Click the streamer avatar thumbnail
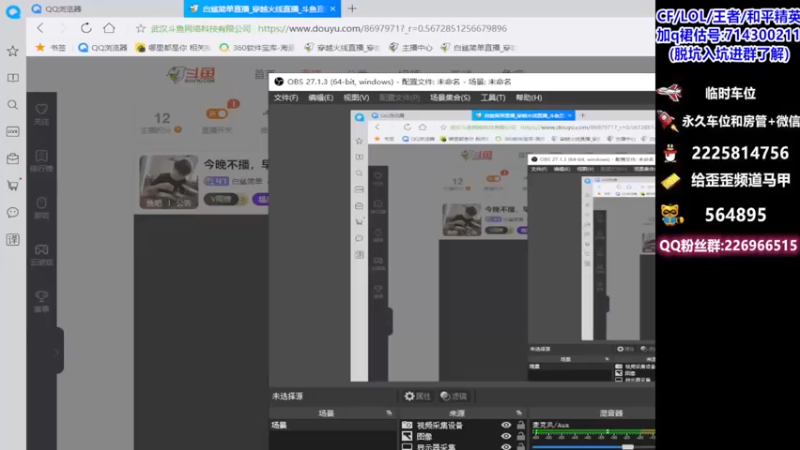The image size is (800, 450). (168, 182)
